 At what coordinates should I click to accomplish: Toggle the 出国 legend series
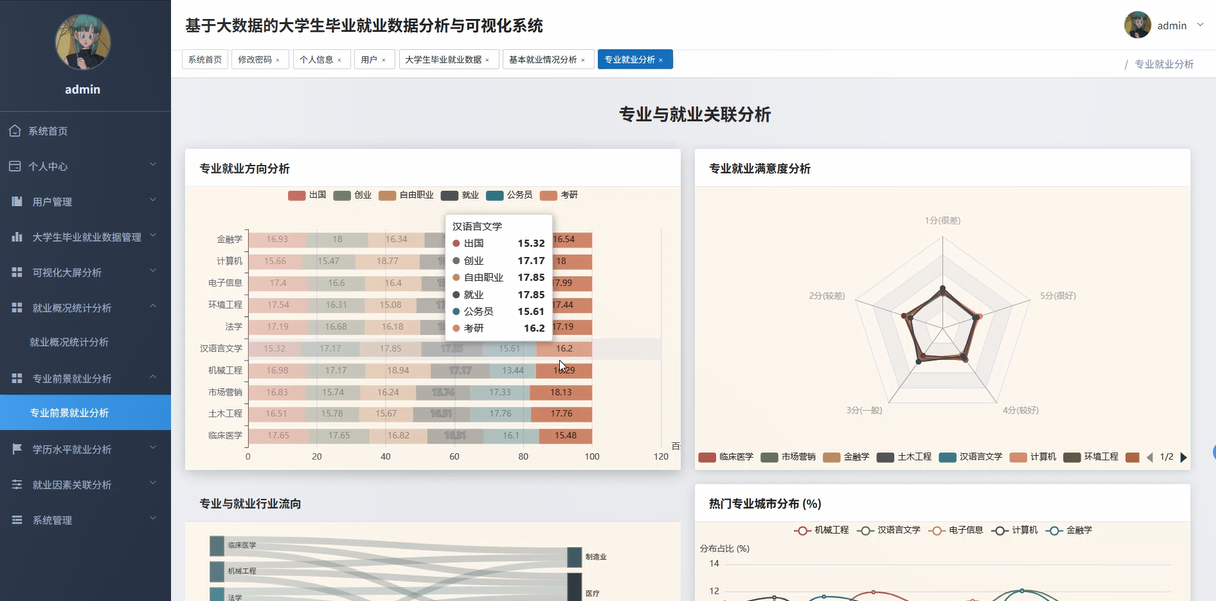308,195
